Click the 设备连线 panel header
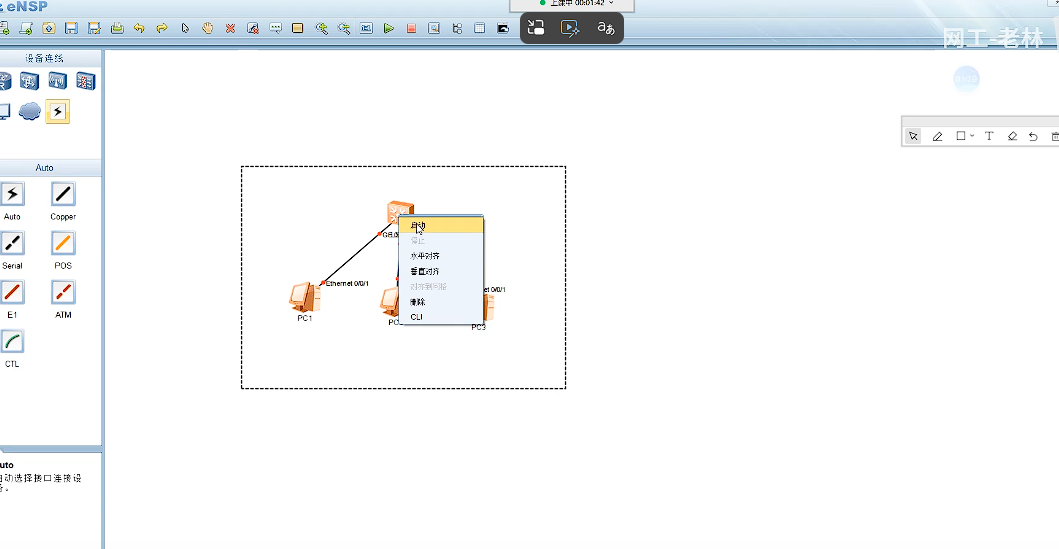 45,59
